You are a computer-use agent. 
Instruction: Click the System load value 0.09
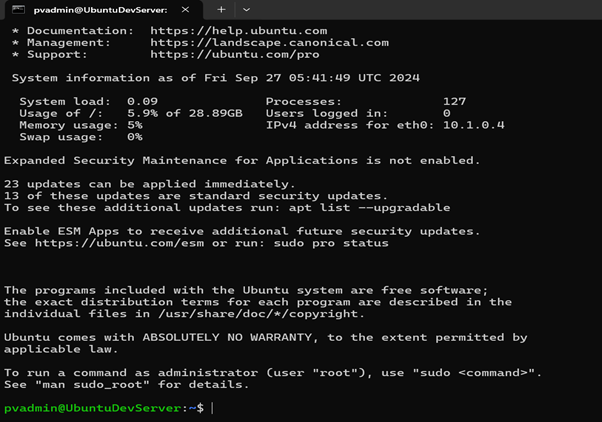142,101
